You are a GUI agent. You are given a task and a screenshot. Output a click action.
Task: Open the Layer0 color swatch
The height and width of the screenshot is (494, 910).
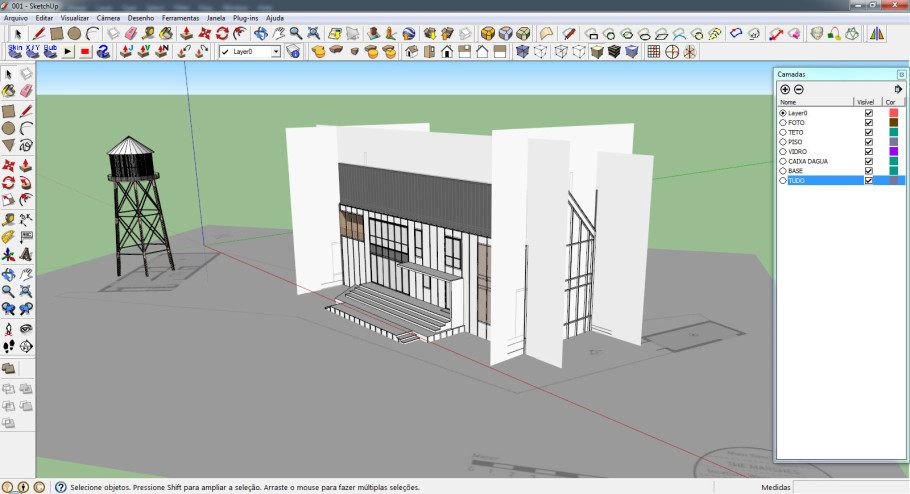[894, 113]
